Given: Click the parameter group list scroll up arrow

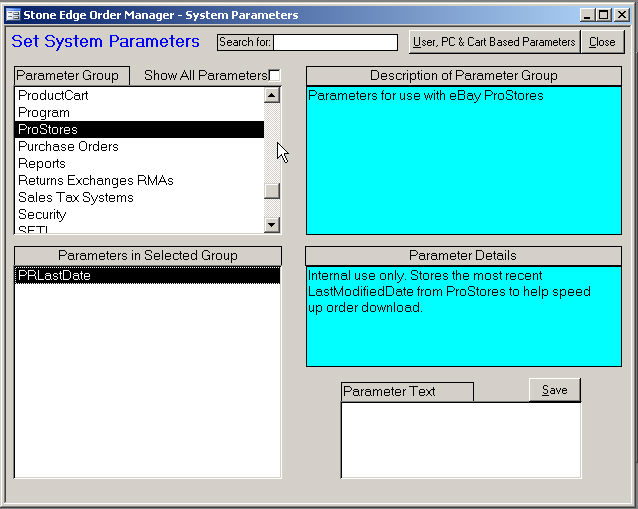Looking at the screenshot, I should click(272, 96).
